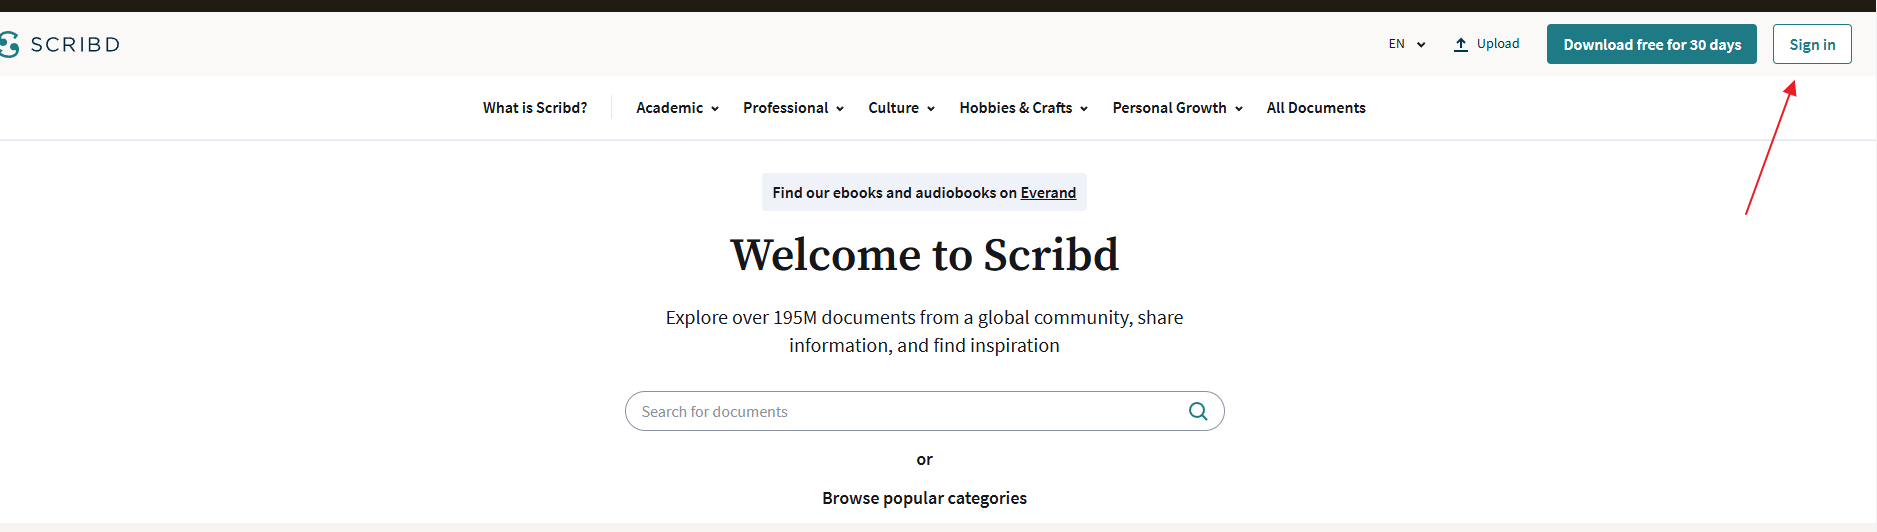Open the Personal Growth dropdown menu

coord(1177,108)
